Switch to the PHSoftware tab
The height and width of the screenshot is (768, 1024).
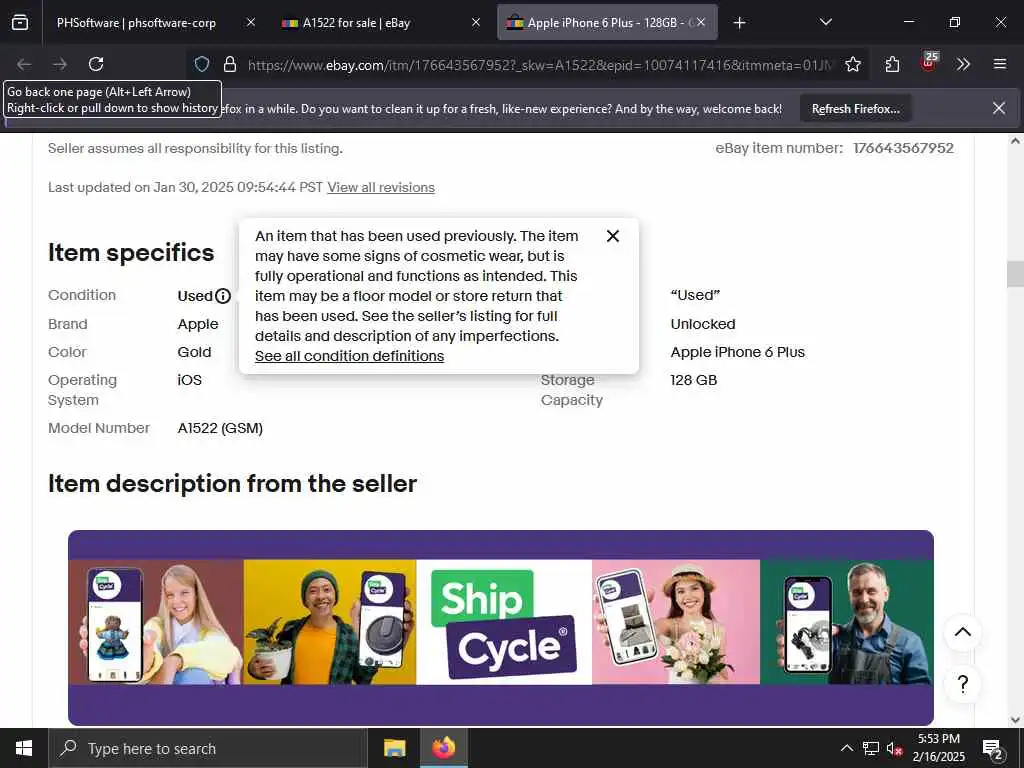(136, 23)
